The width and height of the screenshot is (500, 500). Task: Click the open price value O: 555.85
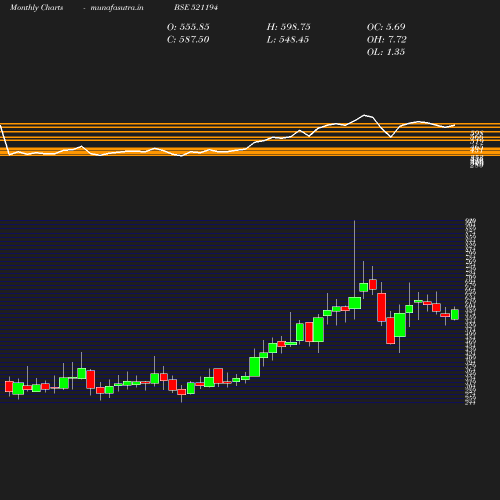[188, 27]
